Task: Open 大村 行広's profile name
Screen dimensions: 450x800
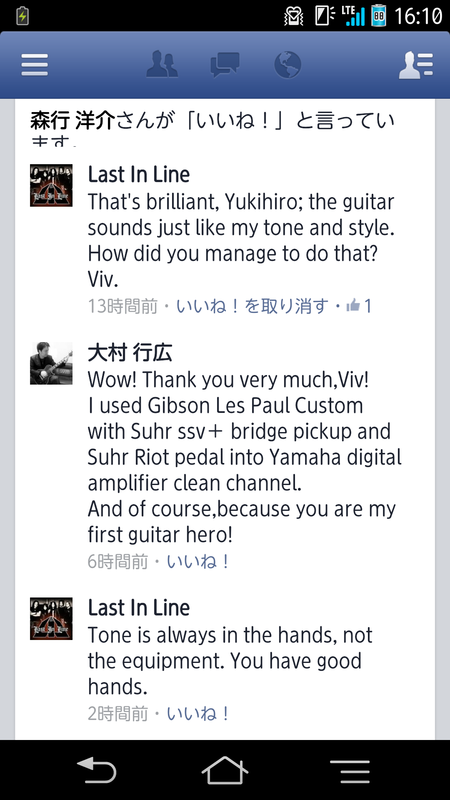Action: (x=130, y=353)
